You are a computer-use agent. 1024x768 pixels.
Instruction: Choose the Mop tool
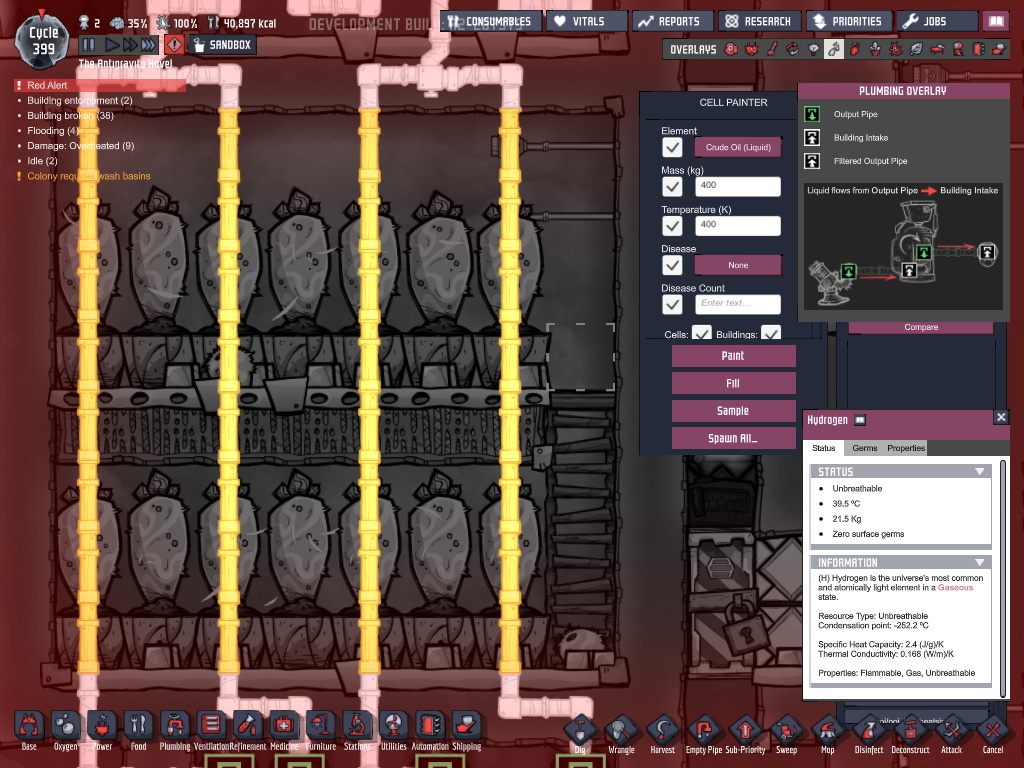pos(827,731)
